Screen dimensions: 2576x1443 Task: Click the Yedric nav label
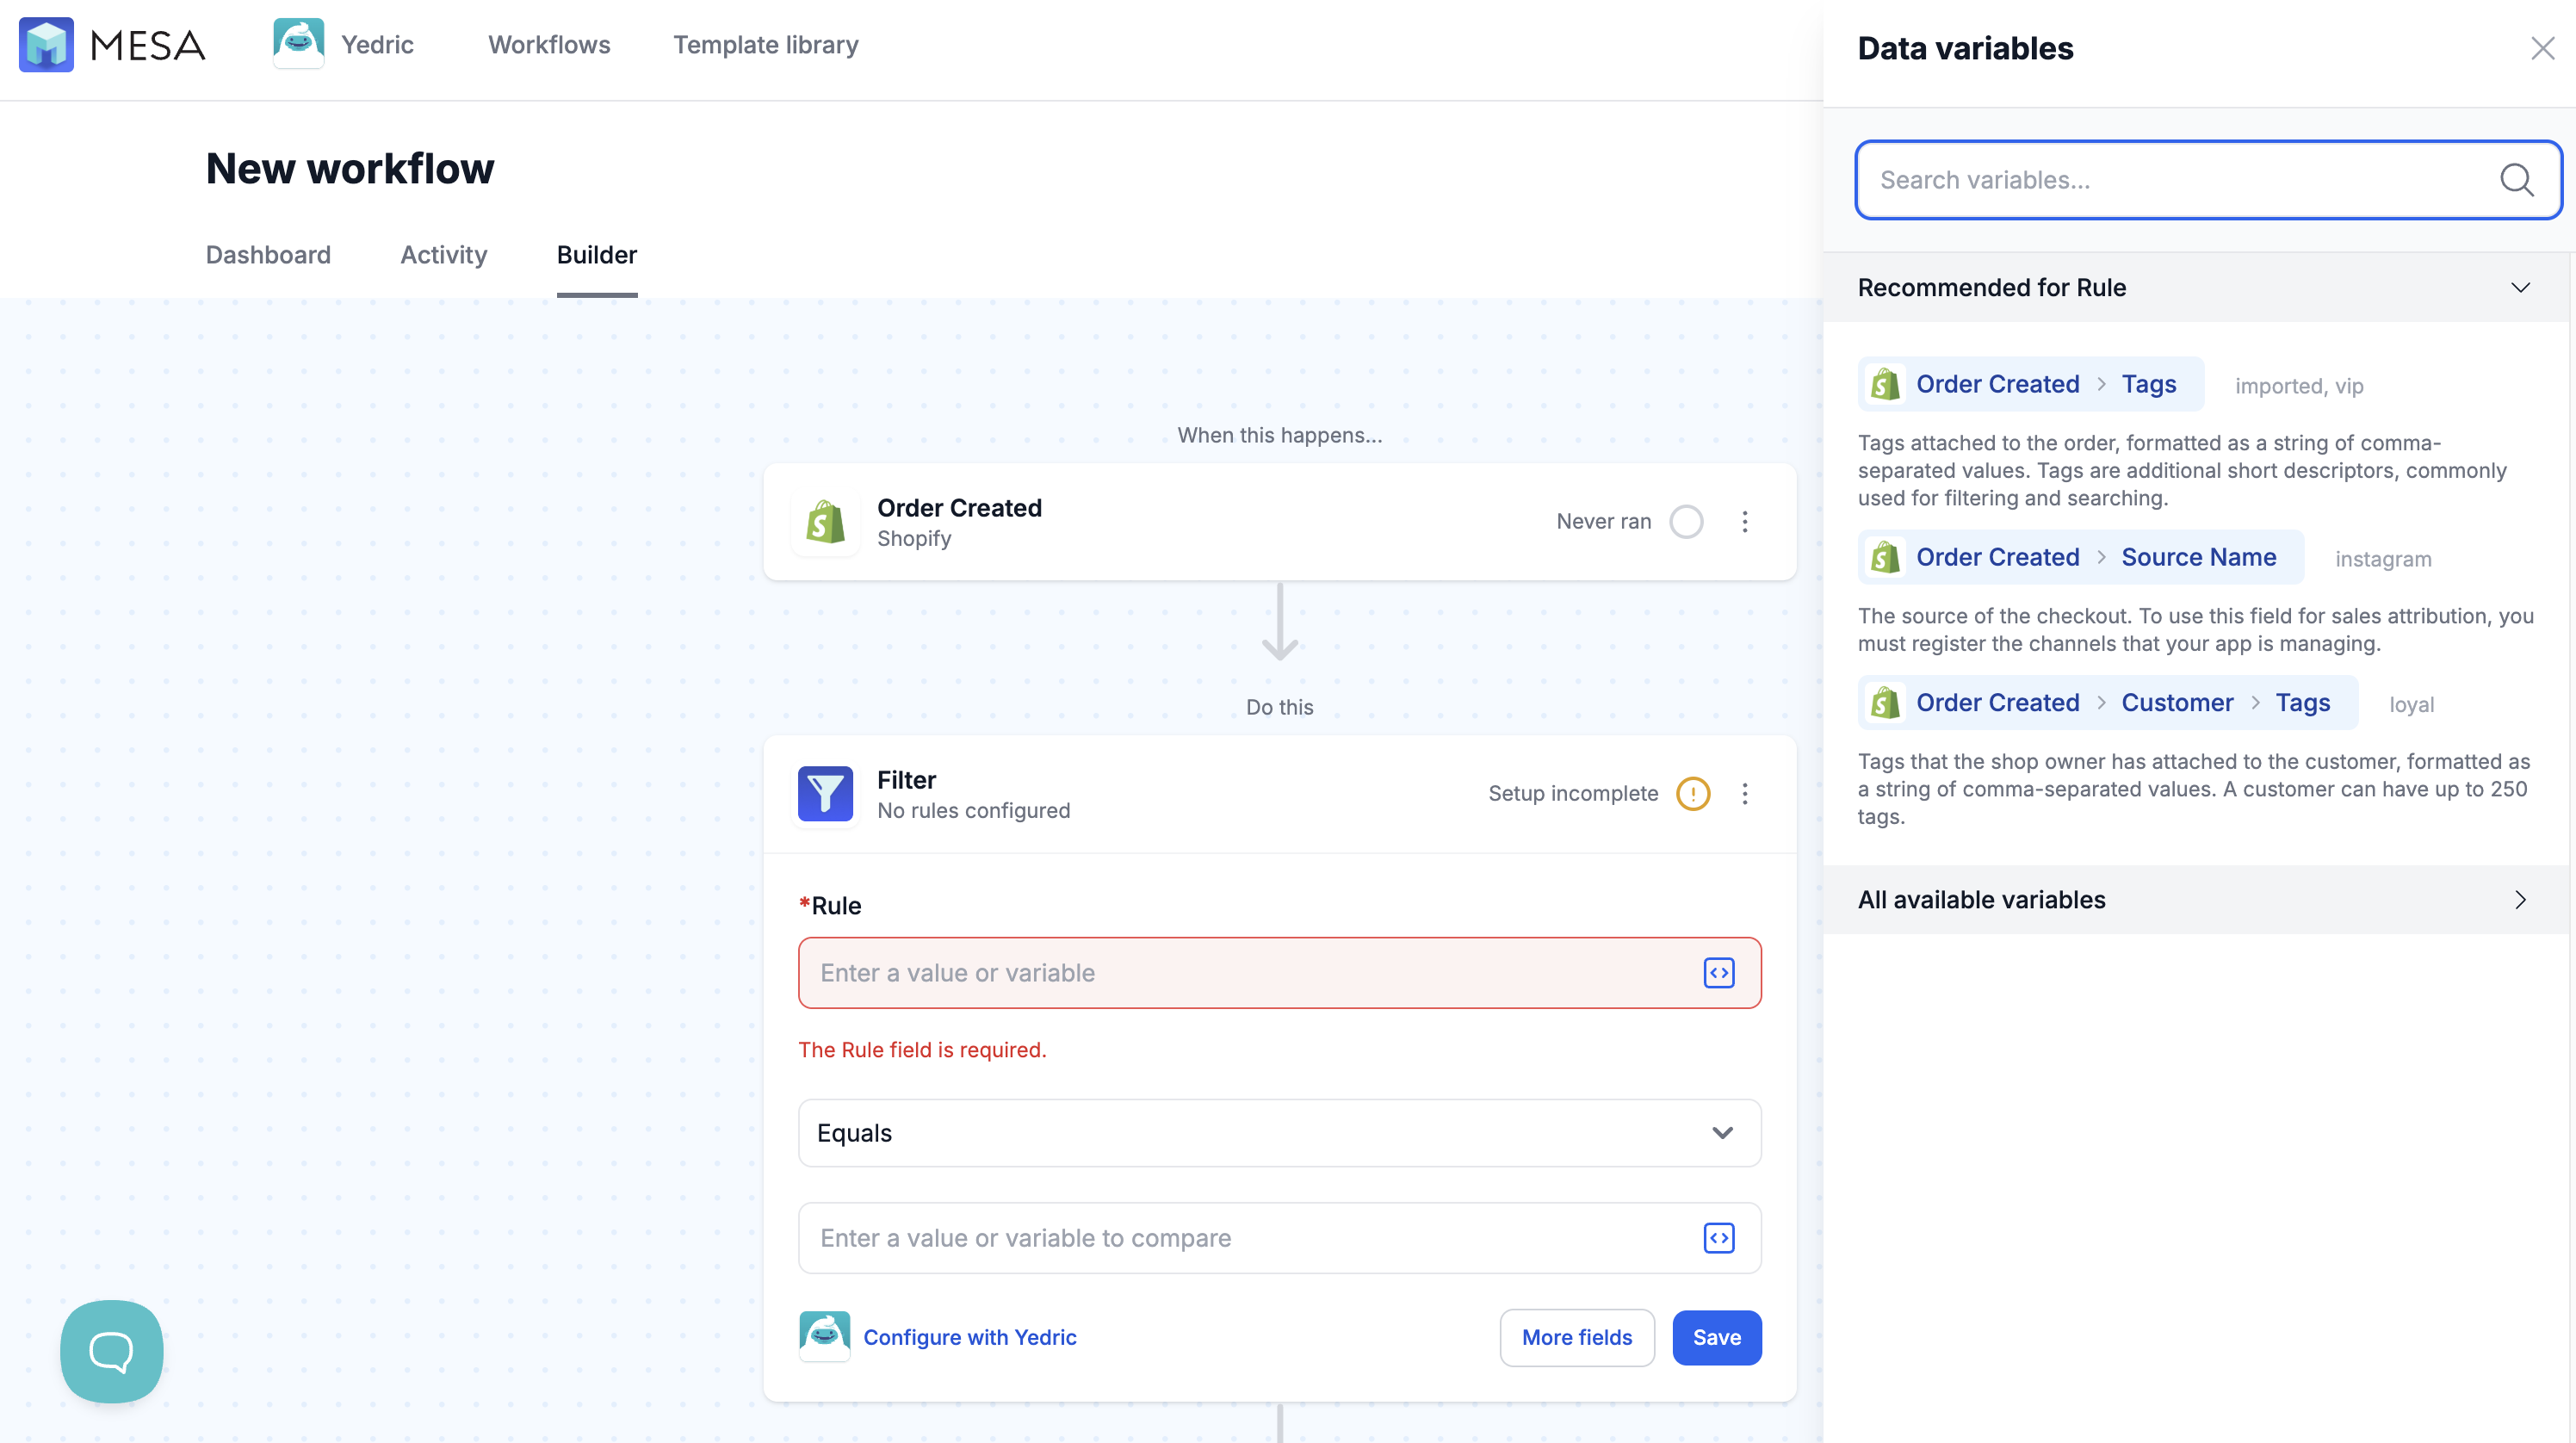tap(377, 45)
